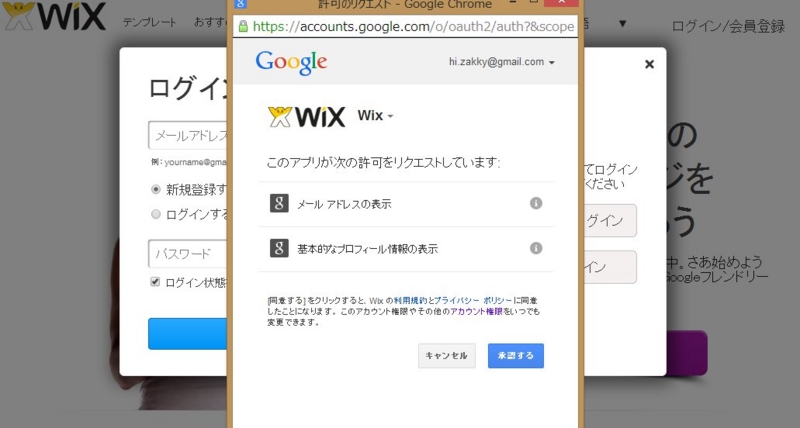Select the ログインする radio button
The height and width of the screenshot is (428, 800).
(x=156, y=214)
